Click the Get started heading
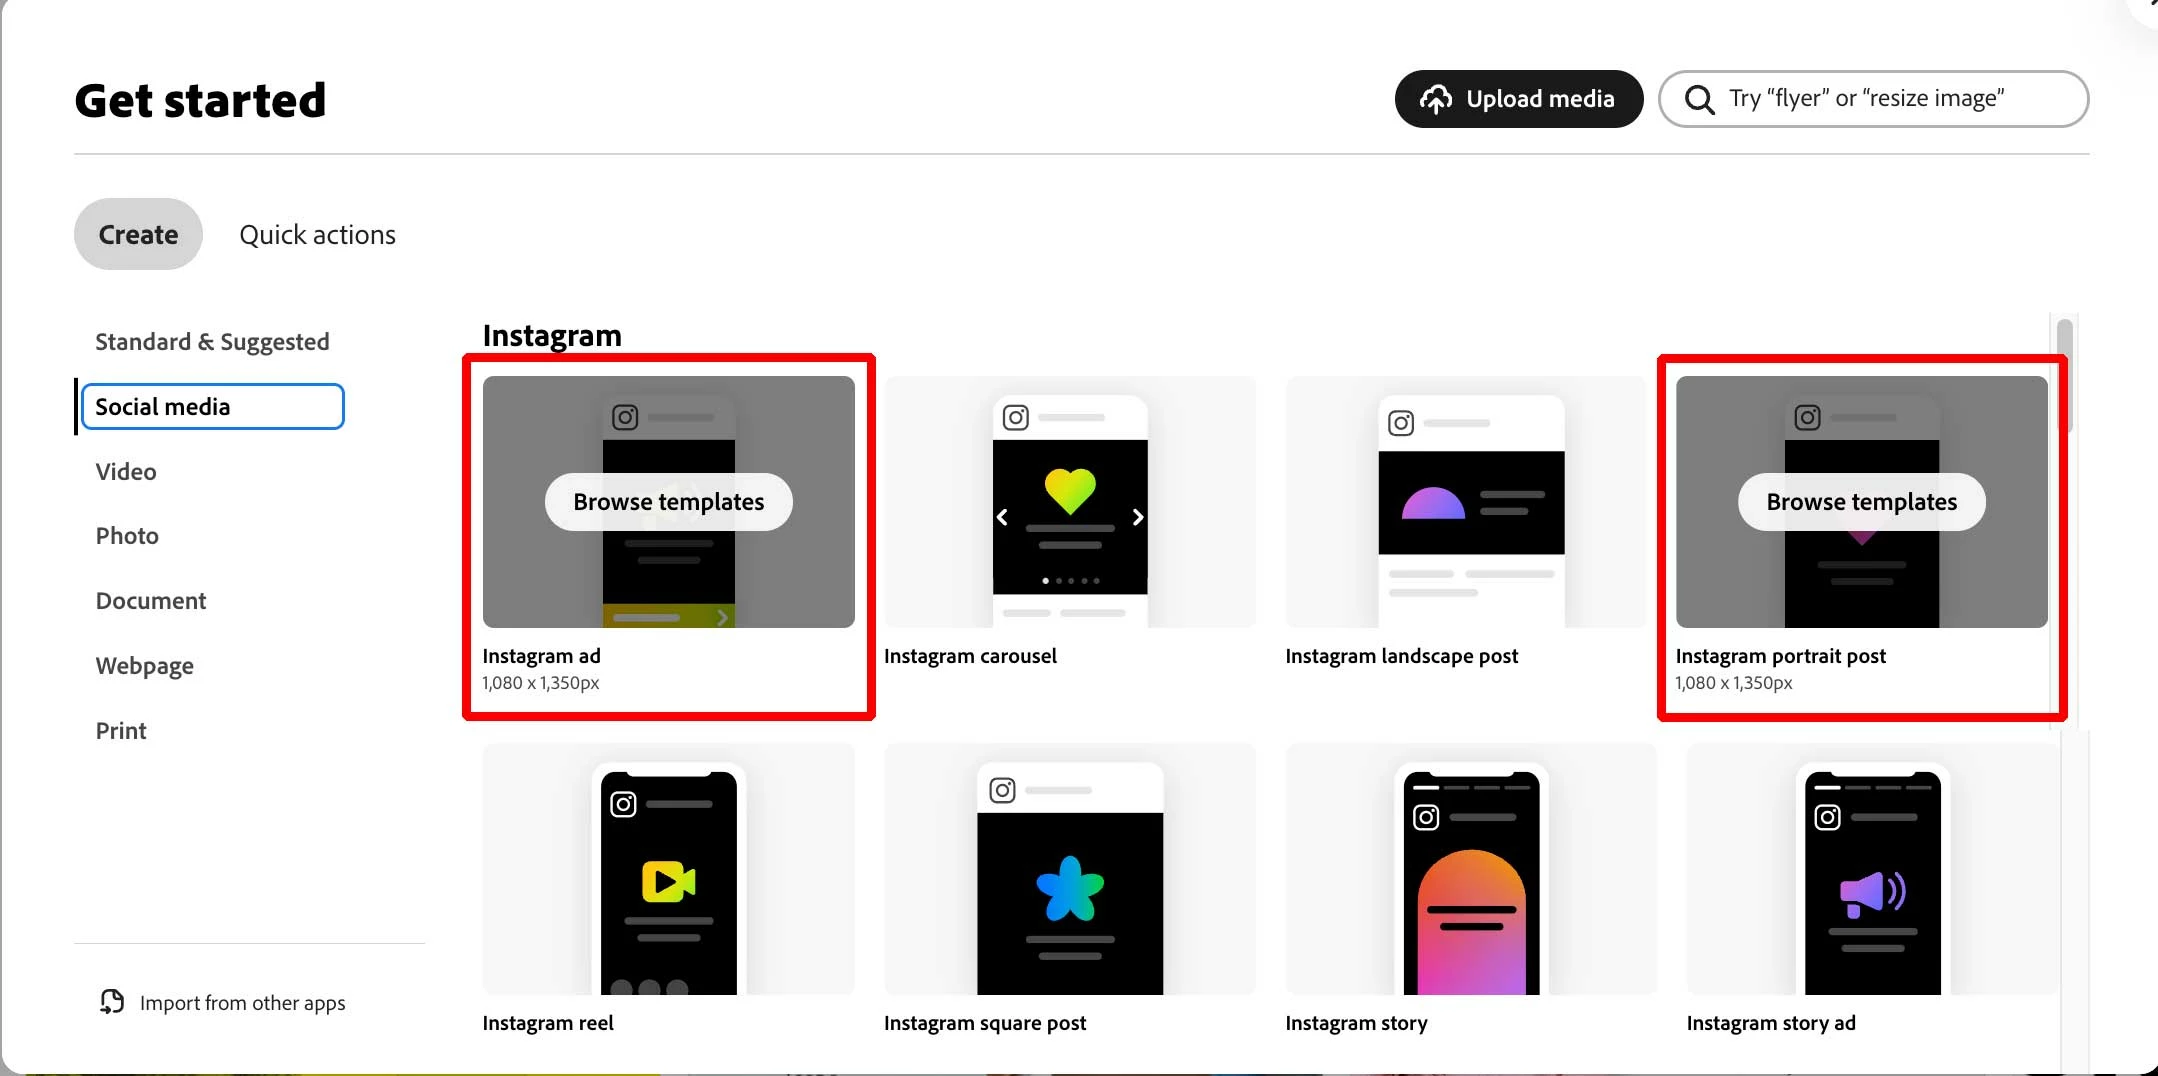2158x1076 pixels. pos(200,101)
